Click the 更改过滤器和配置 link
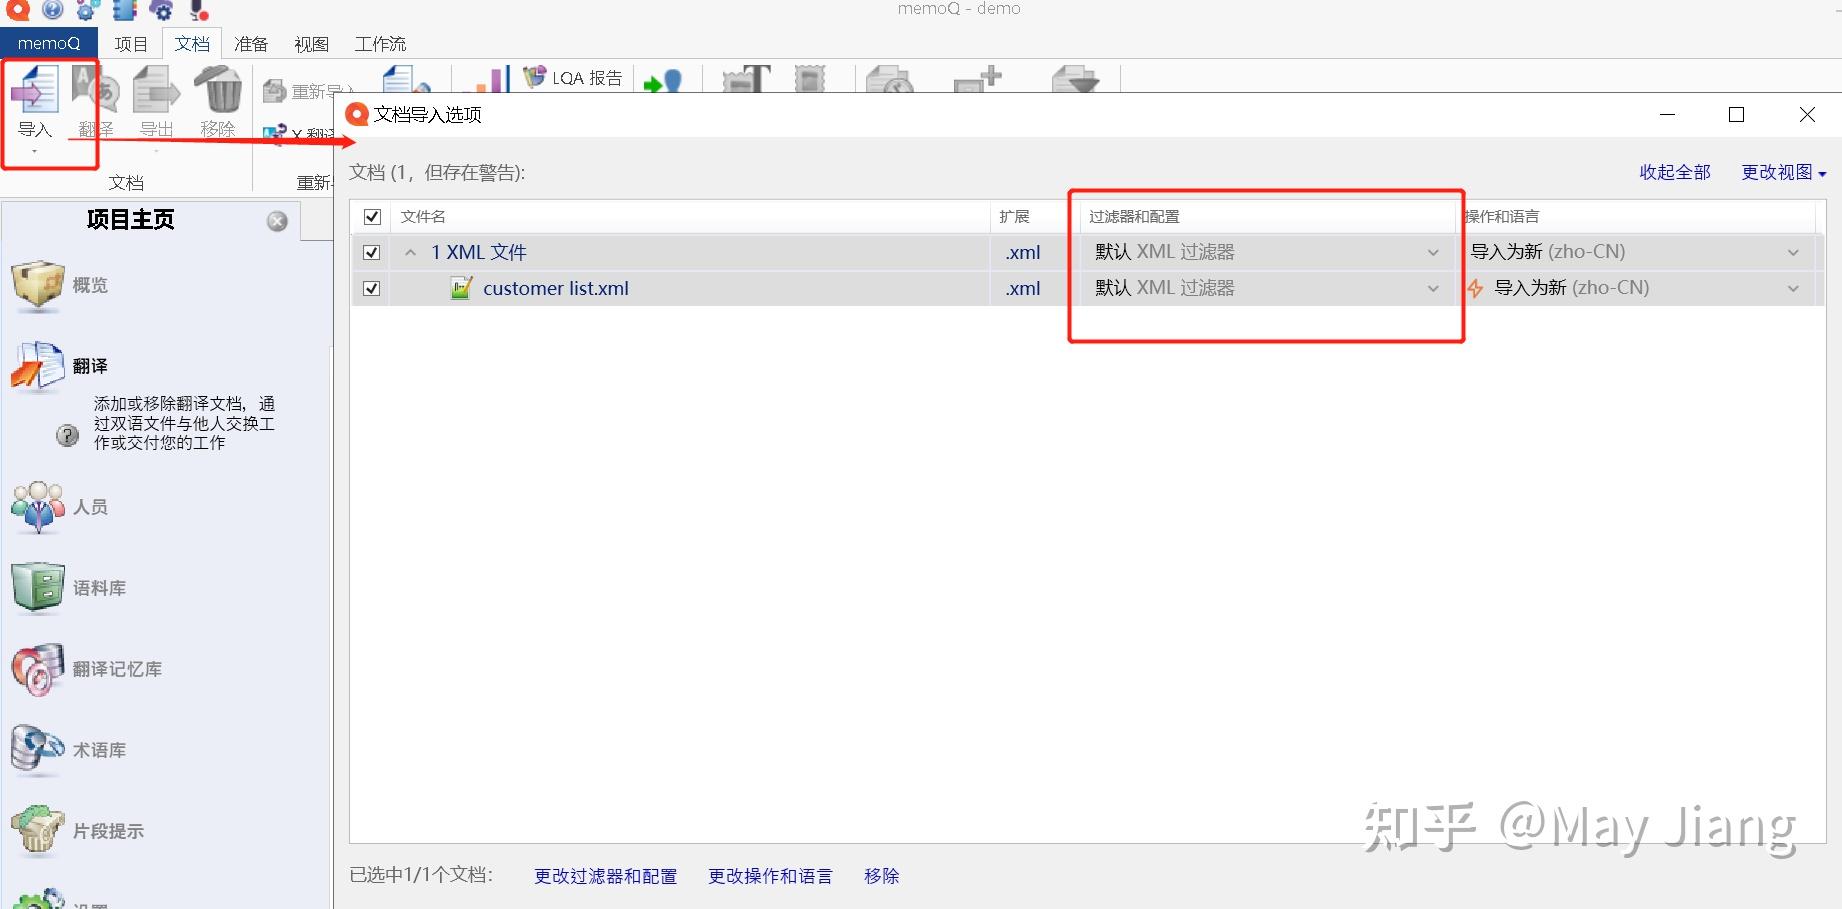 pyautogui.click(x=605, y=876)
